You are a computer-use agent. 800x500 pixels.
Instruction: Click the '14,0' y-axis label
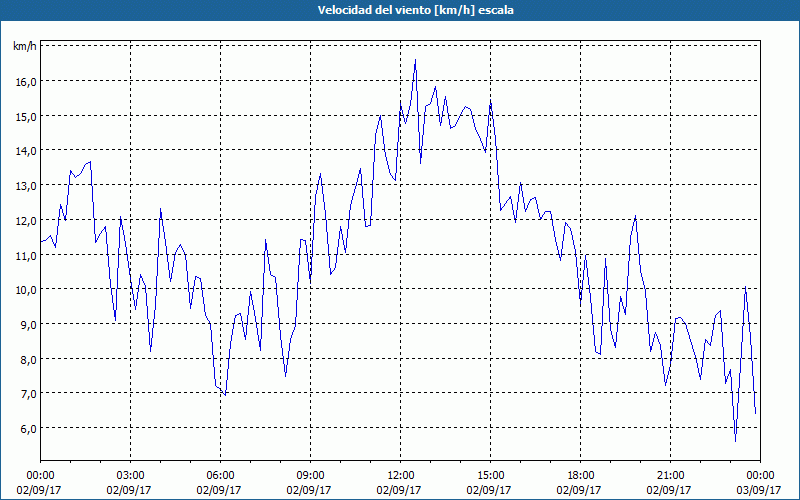26,151
